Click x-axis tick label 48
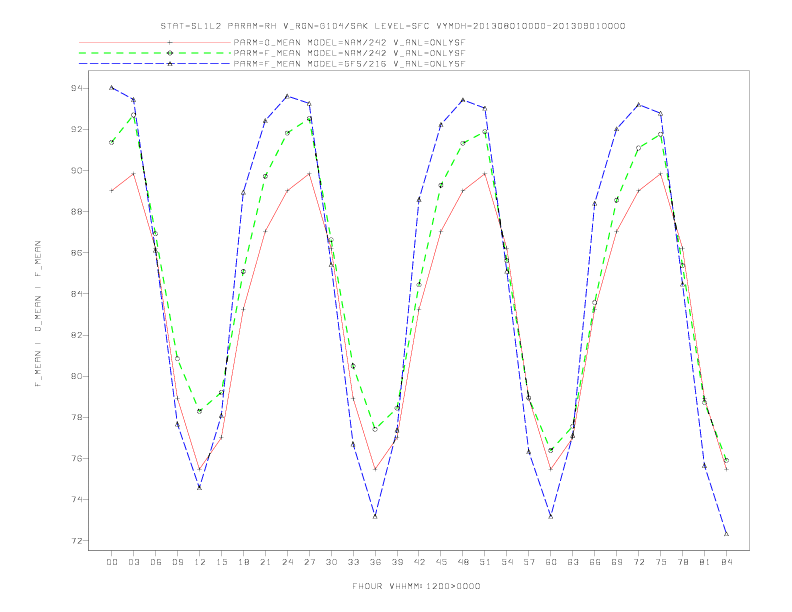The width and height of the screenshot is (792, 612). (463, 562)
